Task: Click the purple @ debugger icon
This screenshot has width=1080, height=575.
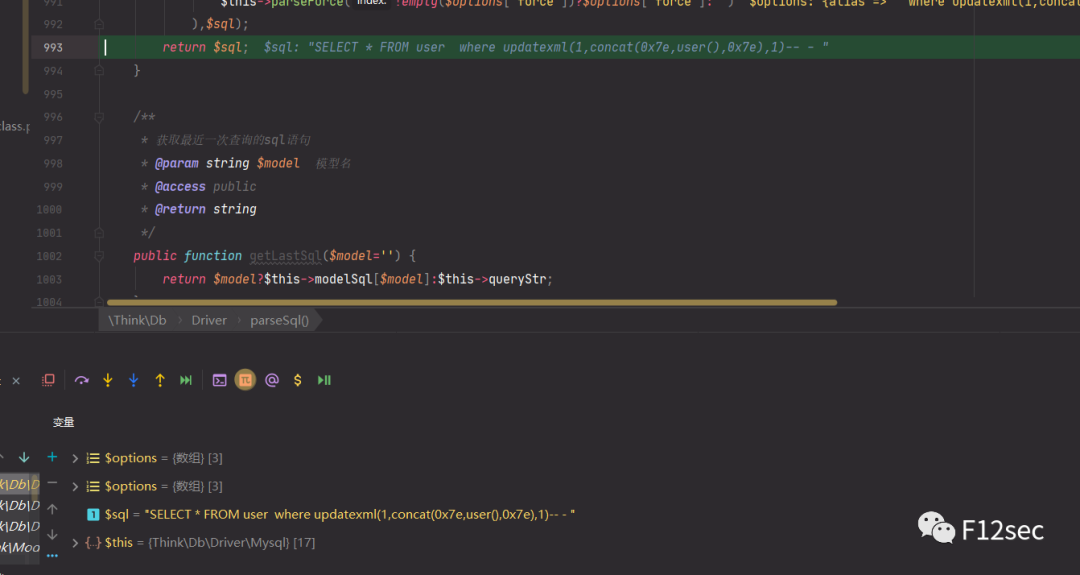Action: coord(272,380)
